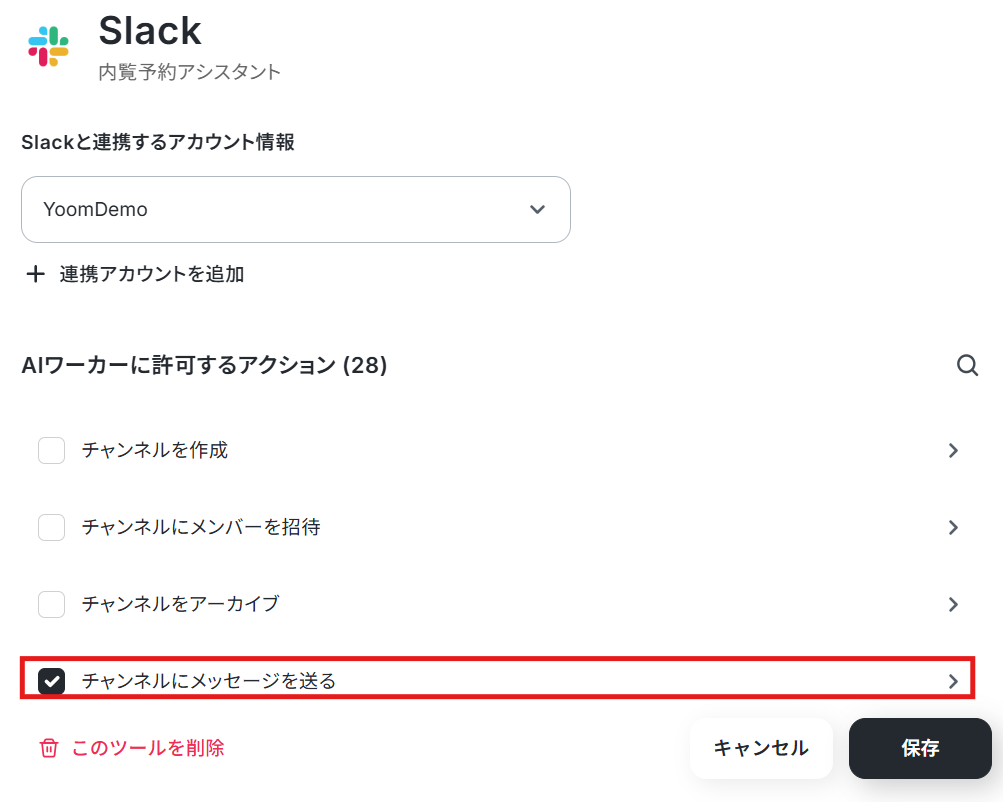This screenshot has height=802, width=1003.
Task: Click the checkmark icon on チャンネルにメッセージを送る
Action: tap(51, 681)
